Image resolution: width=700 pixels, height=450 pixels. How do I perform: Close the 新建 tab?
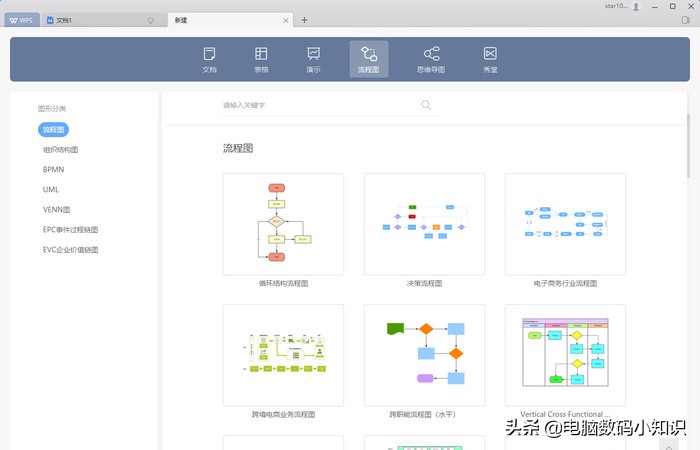pyautogui.click(x=286, y=20)
